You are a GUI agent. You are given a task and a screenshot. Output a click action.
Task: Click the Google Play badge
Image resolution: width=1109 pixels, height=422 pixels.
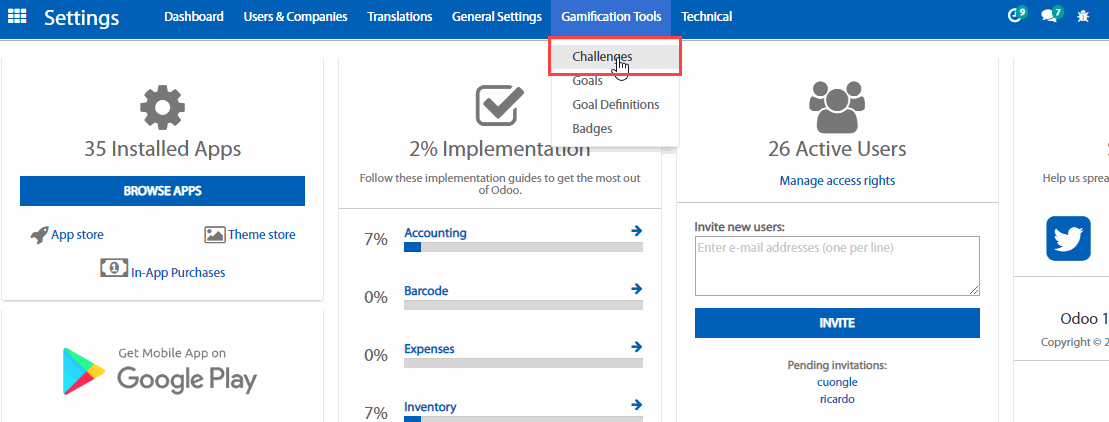[161, 370]
